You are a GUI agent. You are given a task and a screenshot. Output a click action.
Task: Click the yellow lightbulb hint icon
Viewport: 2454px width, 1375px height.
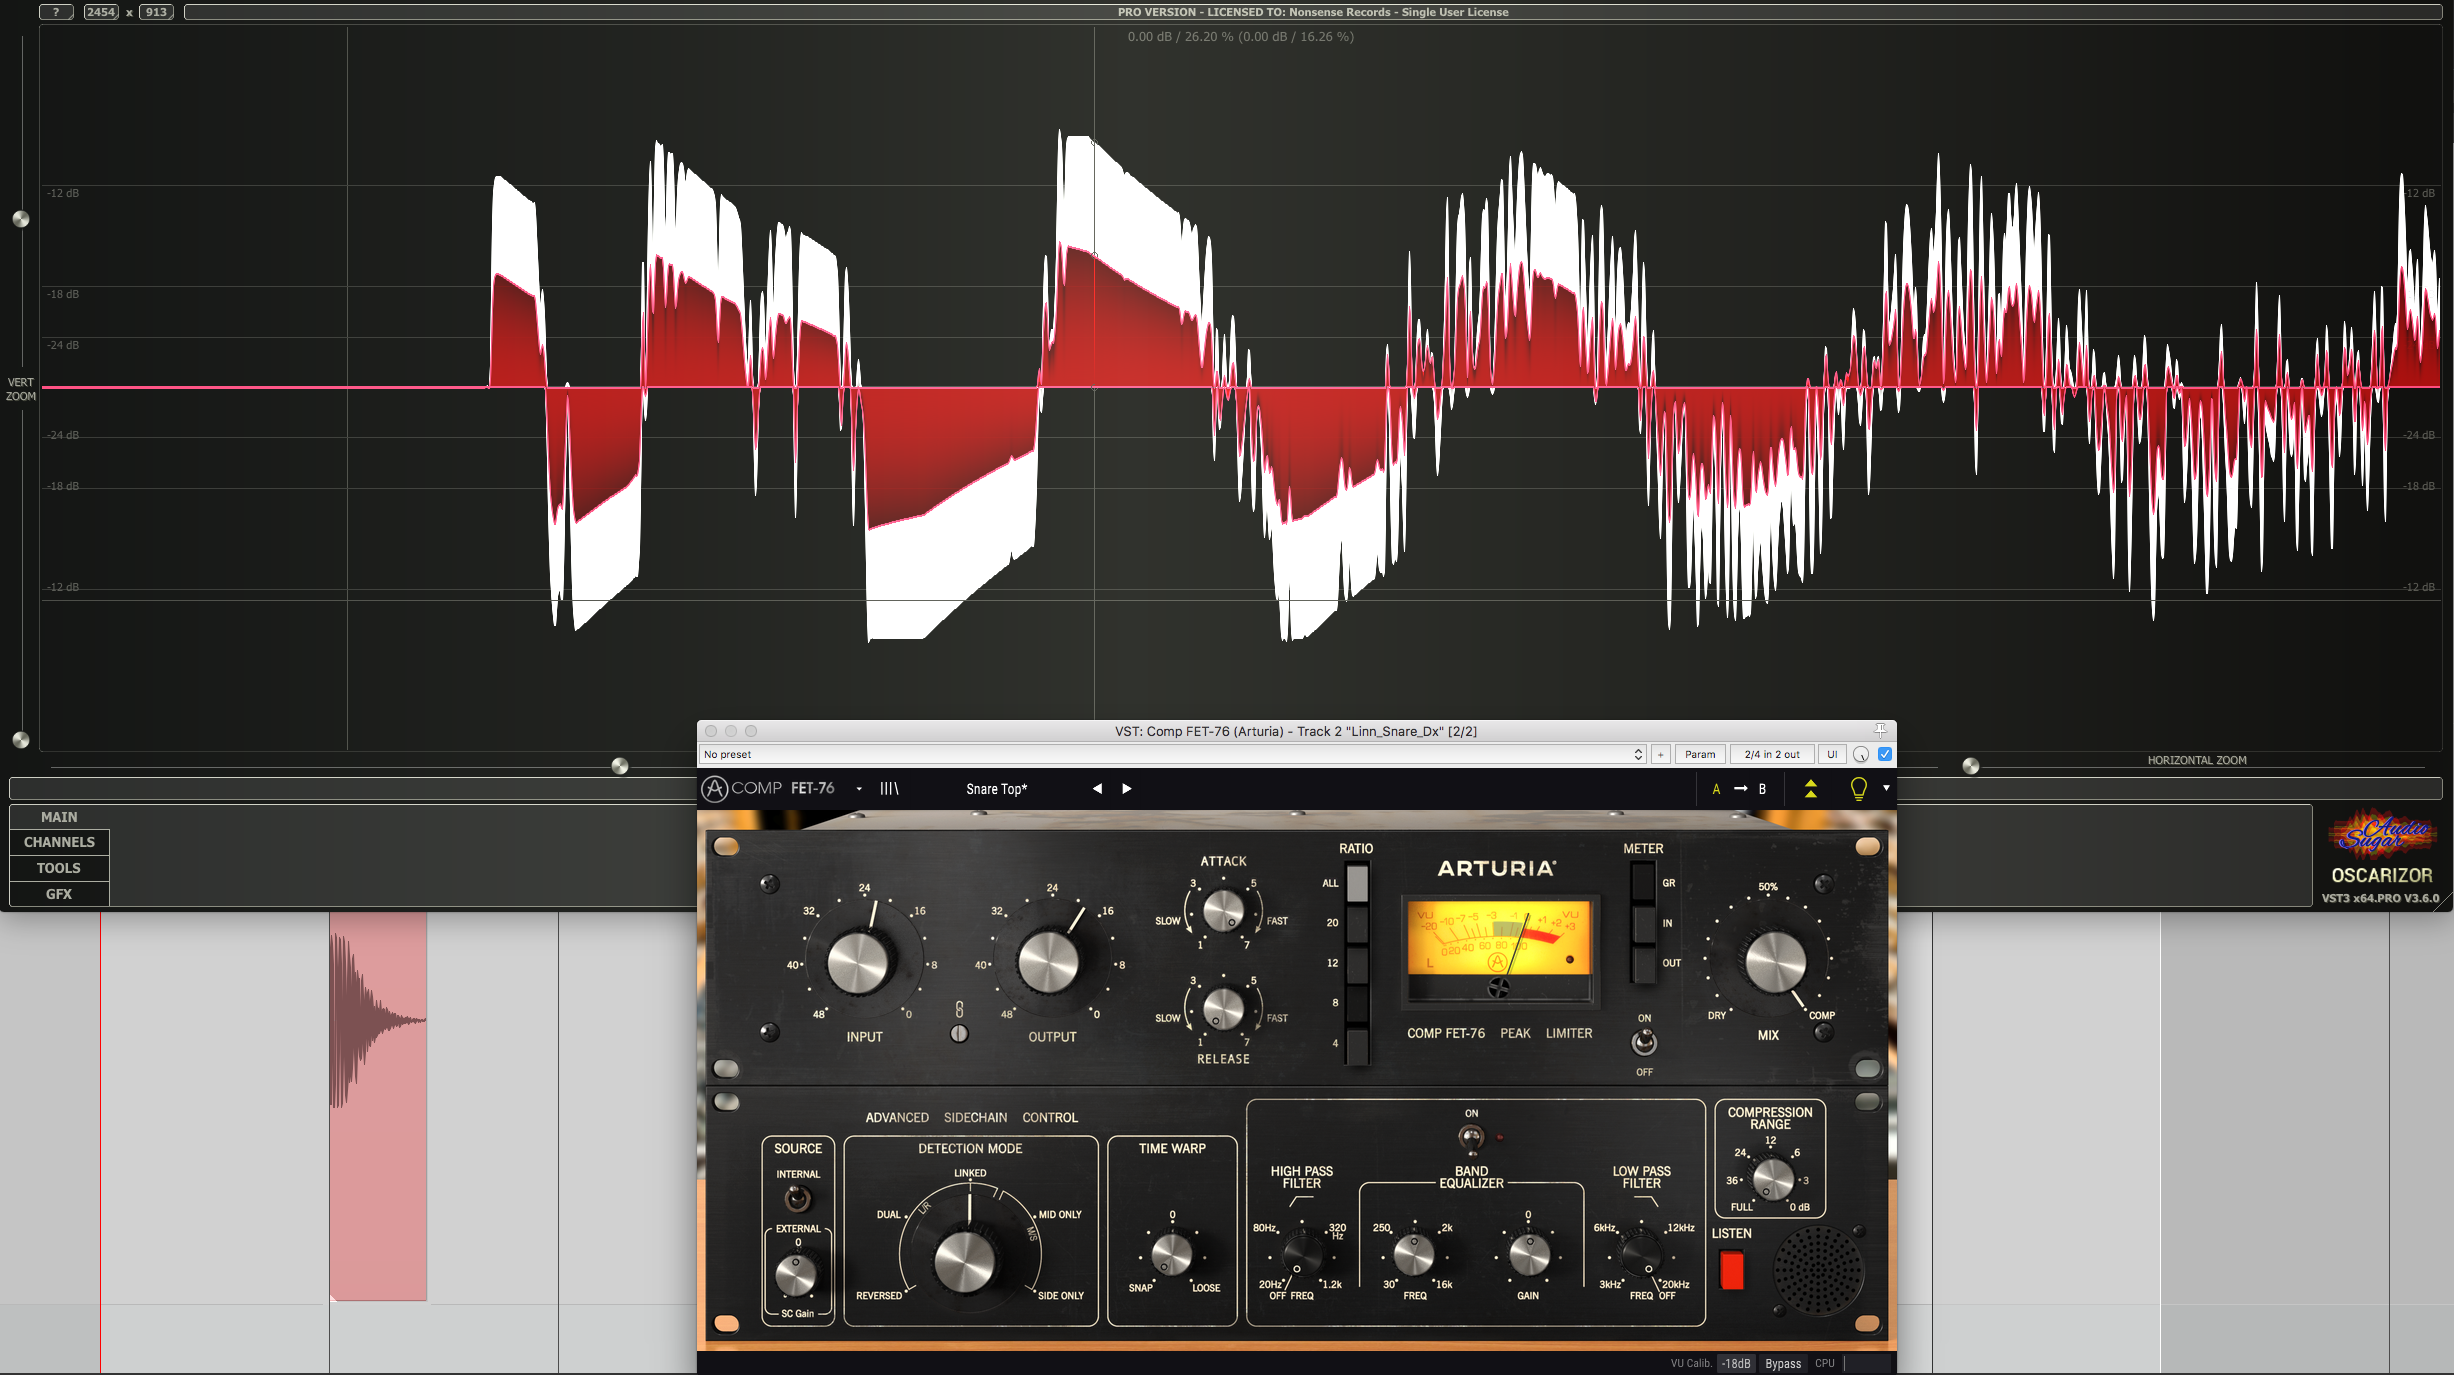1858,789
